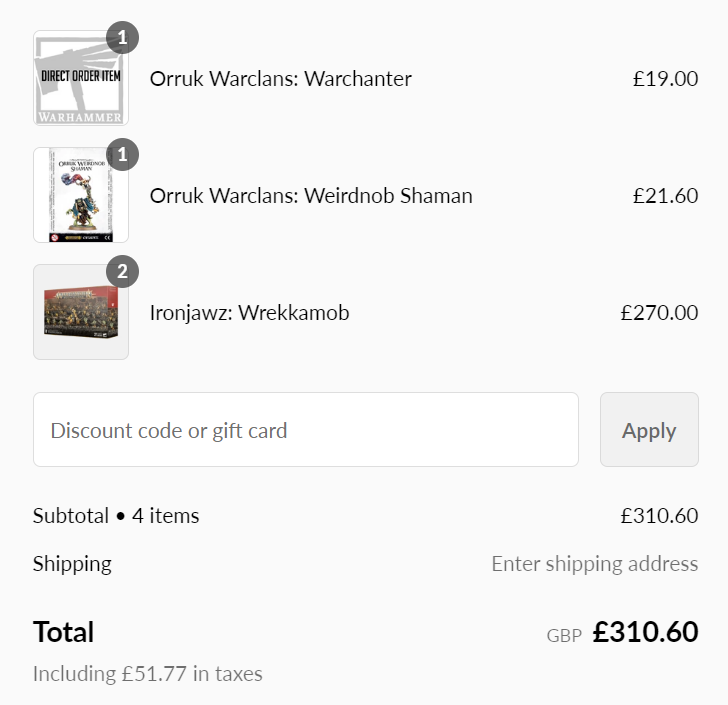Click the Weirdnob Shaman quantity badge
This screenshot has height=705, width=728.
pos(122,154)
